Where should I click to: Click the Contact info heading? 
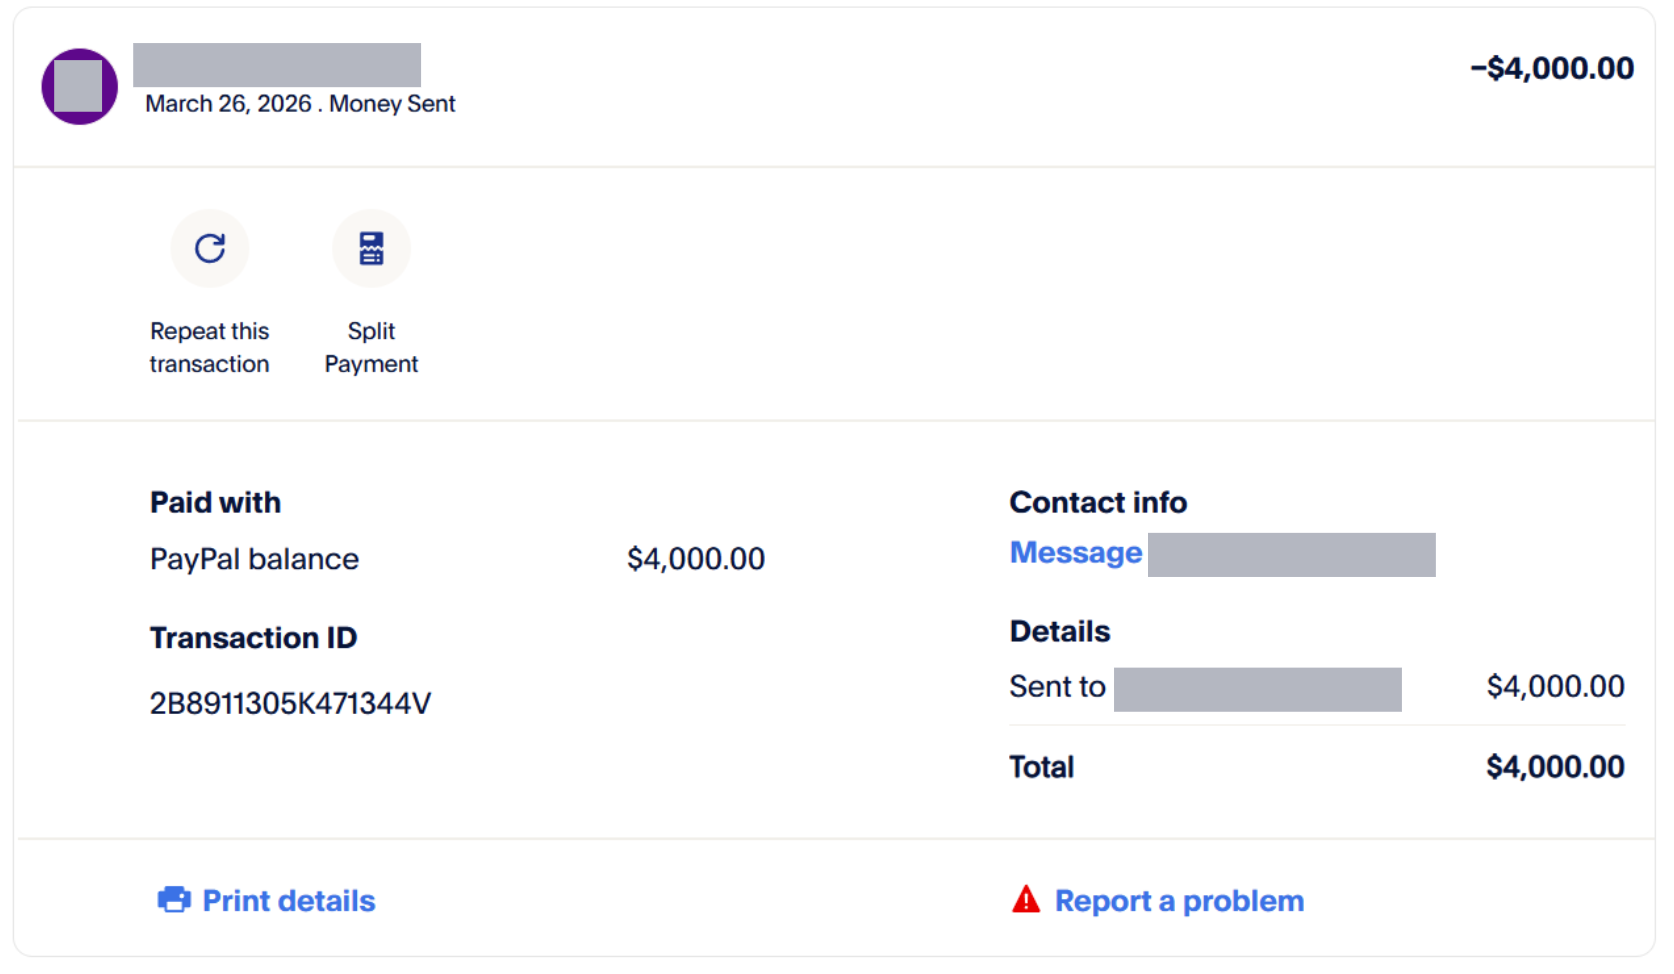[x=1097, y=502]
